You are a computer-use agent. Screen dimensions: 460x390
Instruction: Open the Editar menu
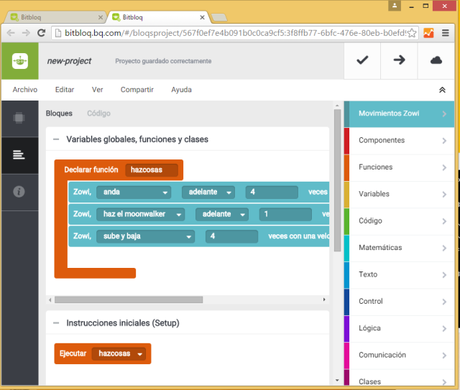click(65, 90)
